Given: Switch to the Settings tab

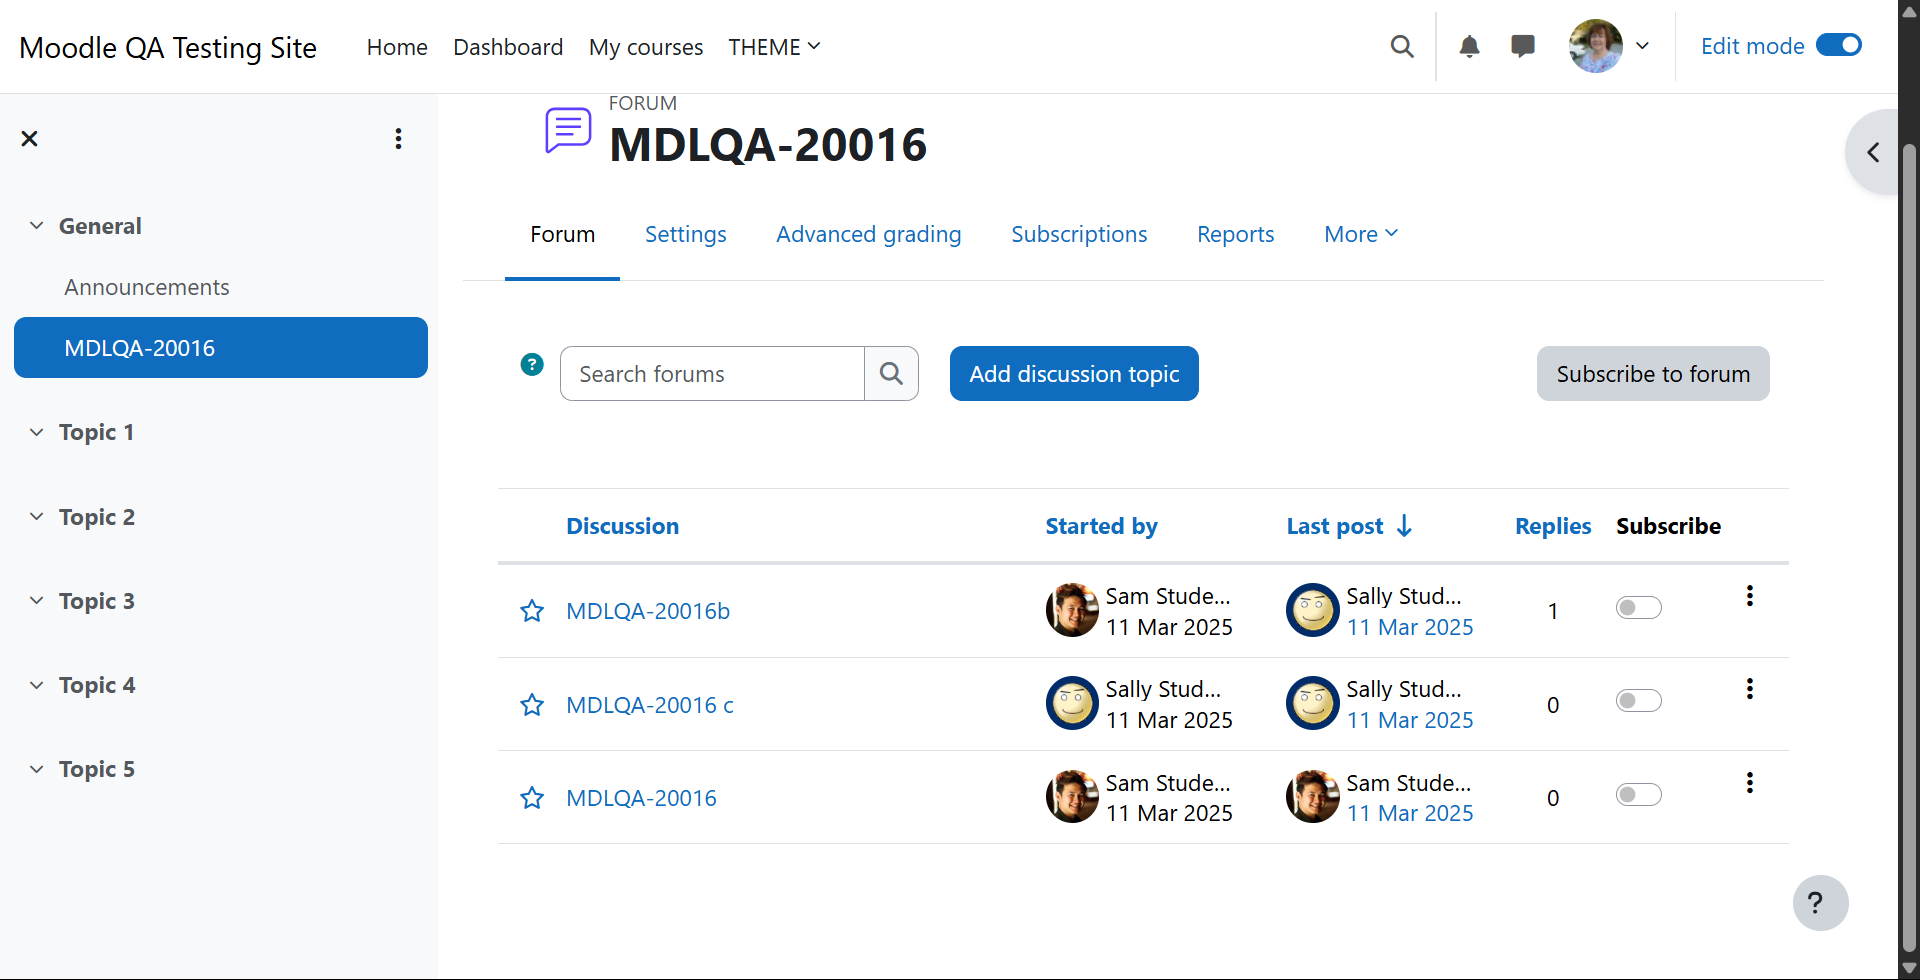Looking at the screenshot, I should [686, 234].
